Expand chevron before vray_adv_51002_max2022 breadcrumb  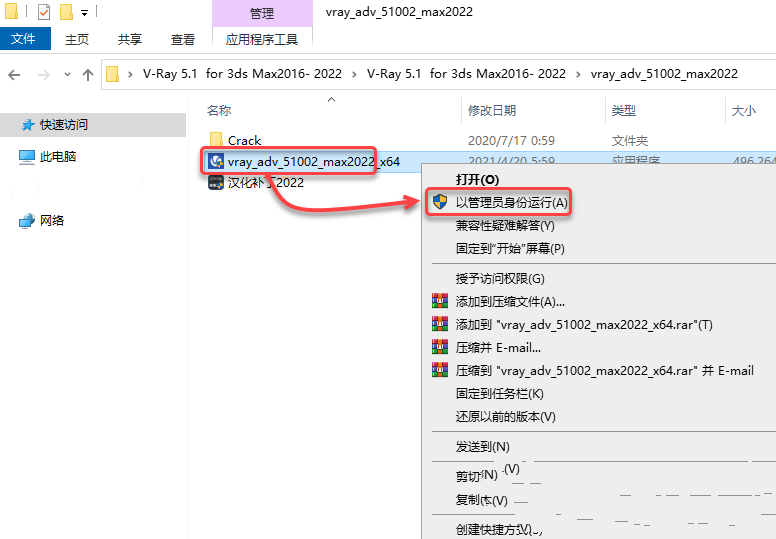(578, 74)
